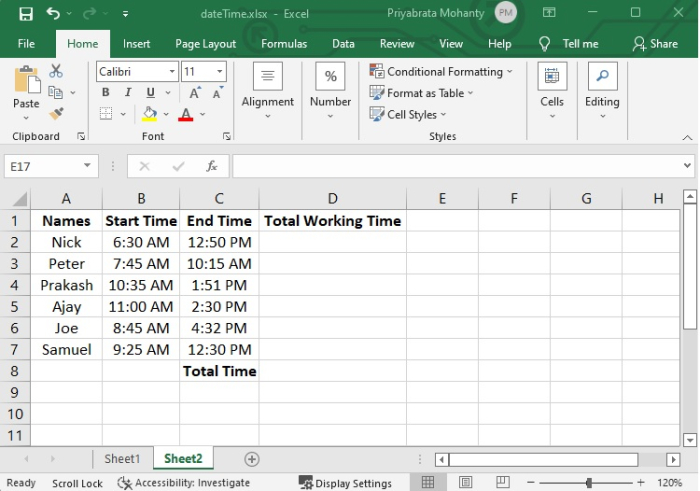Click Increase Font Size icon
Image resolution: width=700 pixels, height=491 pixels.
pos(195,93)
